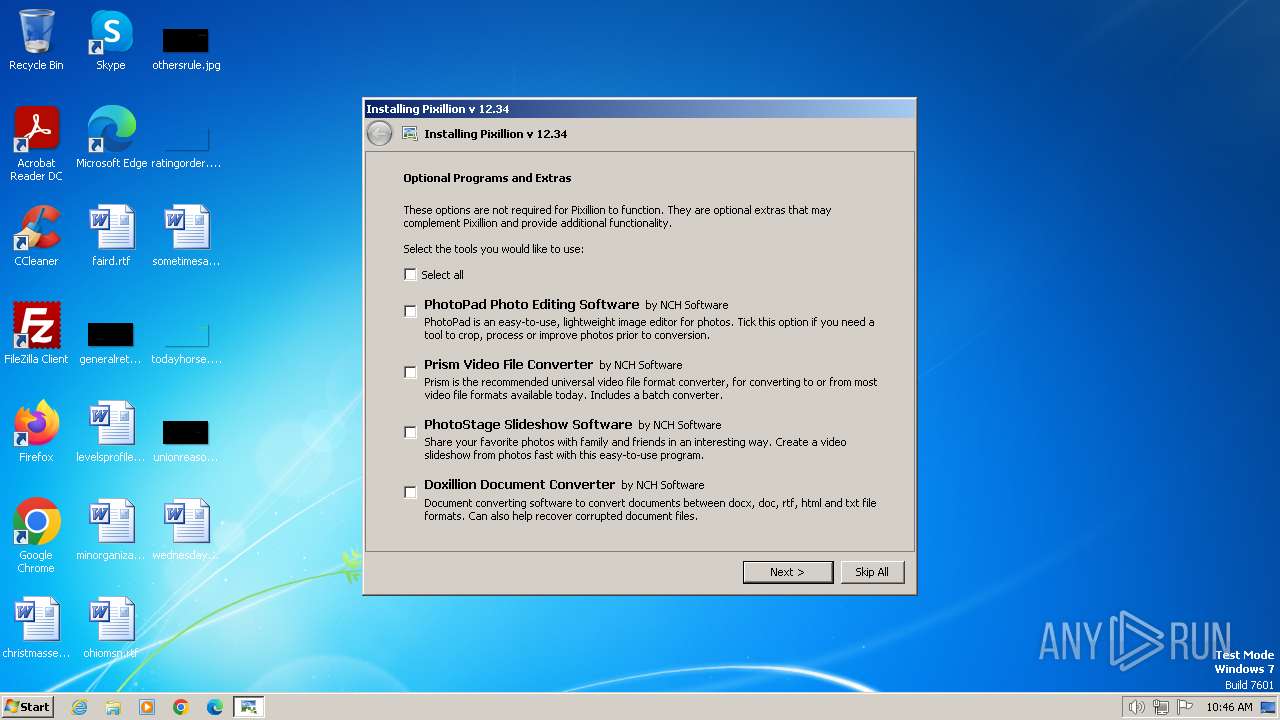Select ohiomsn.rtf document icon
The image size is (1280, 720).
pos(111,628)
